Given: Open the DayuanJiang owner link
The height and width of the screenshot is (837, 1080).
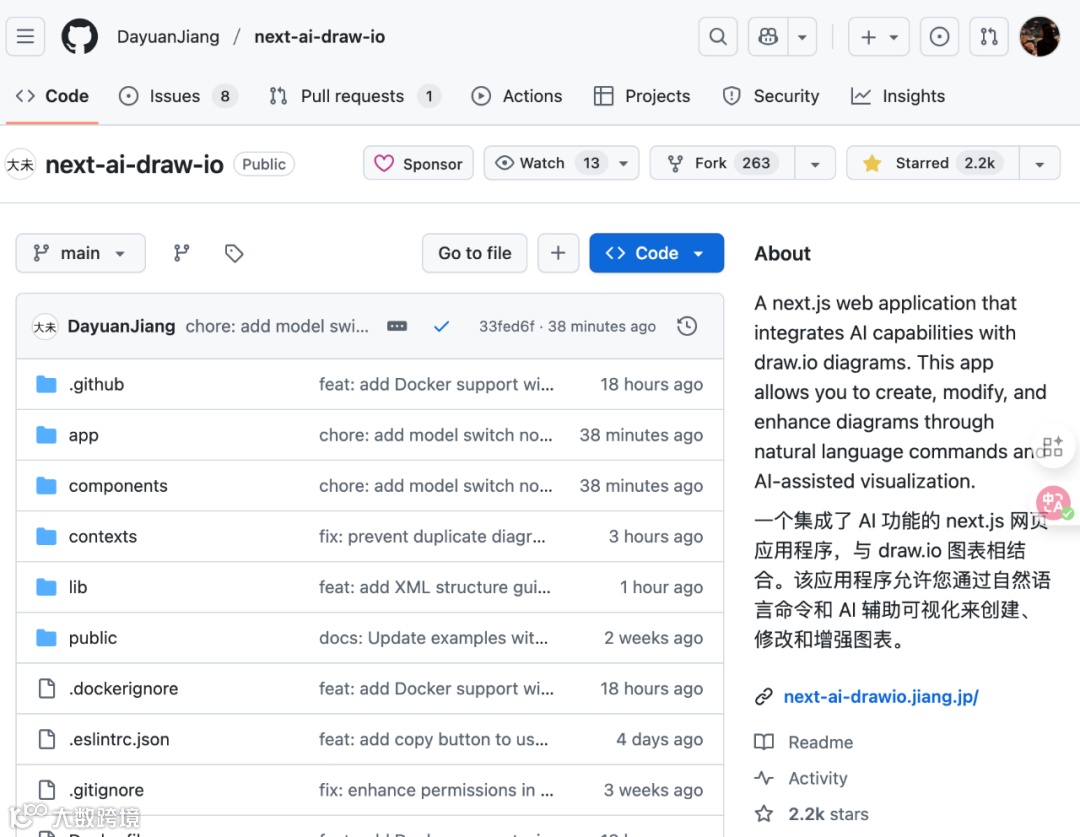Looking at the screenshot, I should point(168,37).
